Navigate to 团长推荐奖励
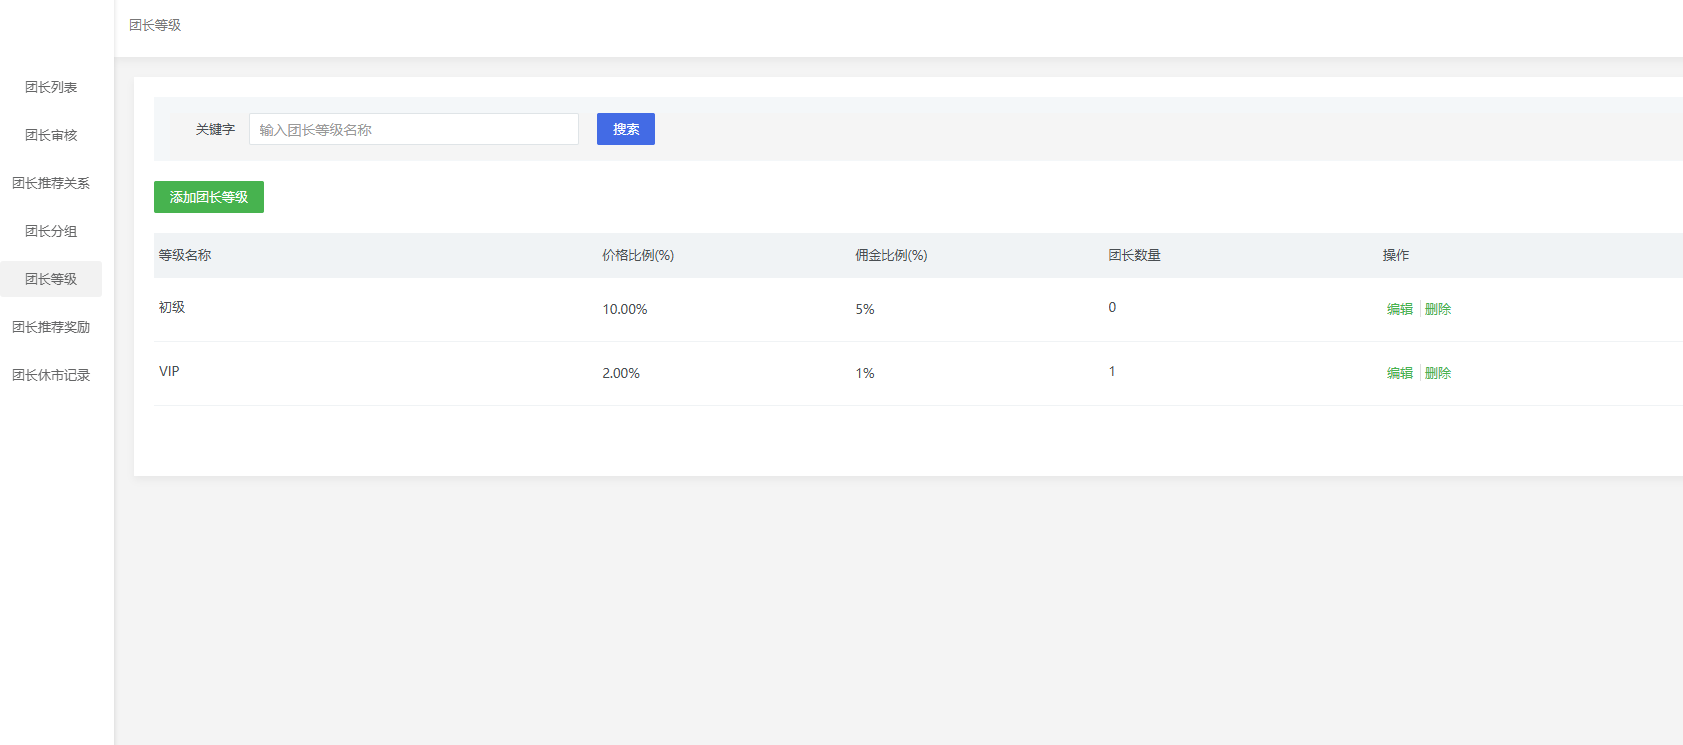This screenshot has height=745, width=1683. (51, 327)
